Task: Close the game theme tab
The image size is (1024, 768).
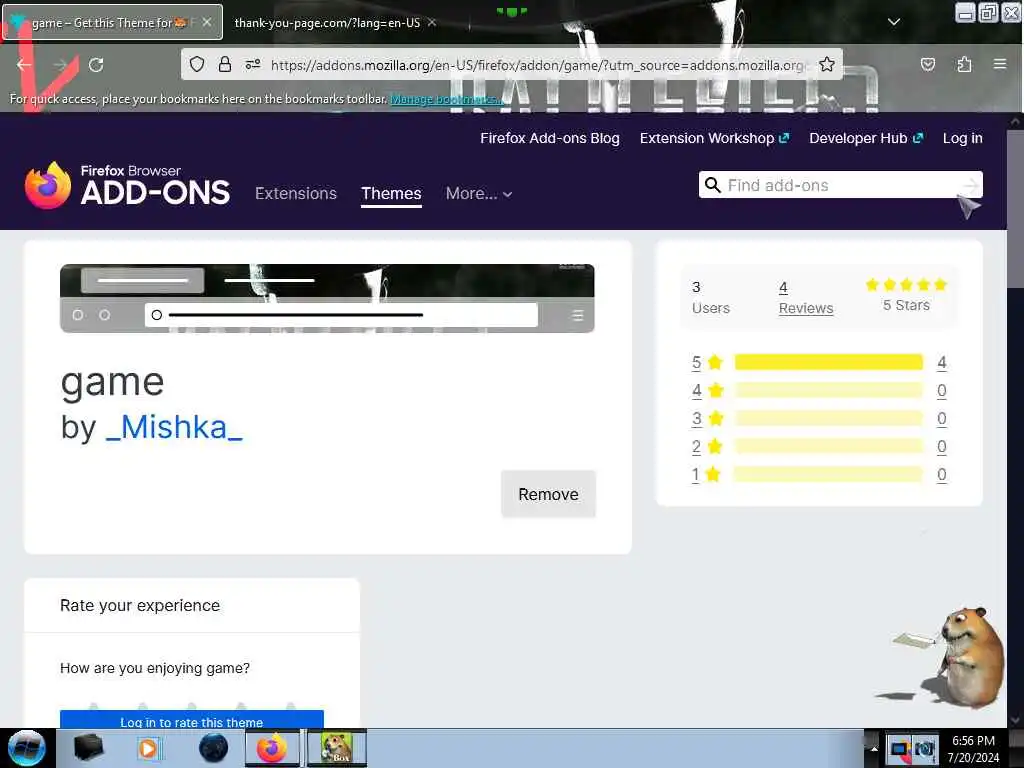Action: coord(207,22)
